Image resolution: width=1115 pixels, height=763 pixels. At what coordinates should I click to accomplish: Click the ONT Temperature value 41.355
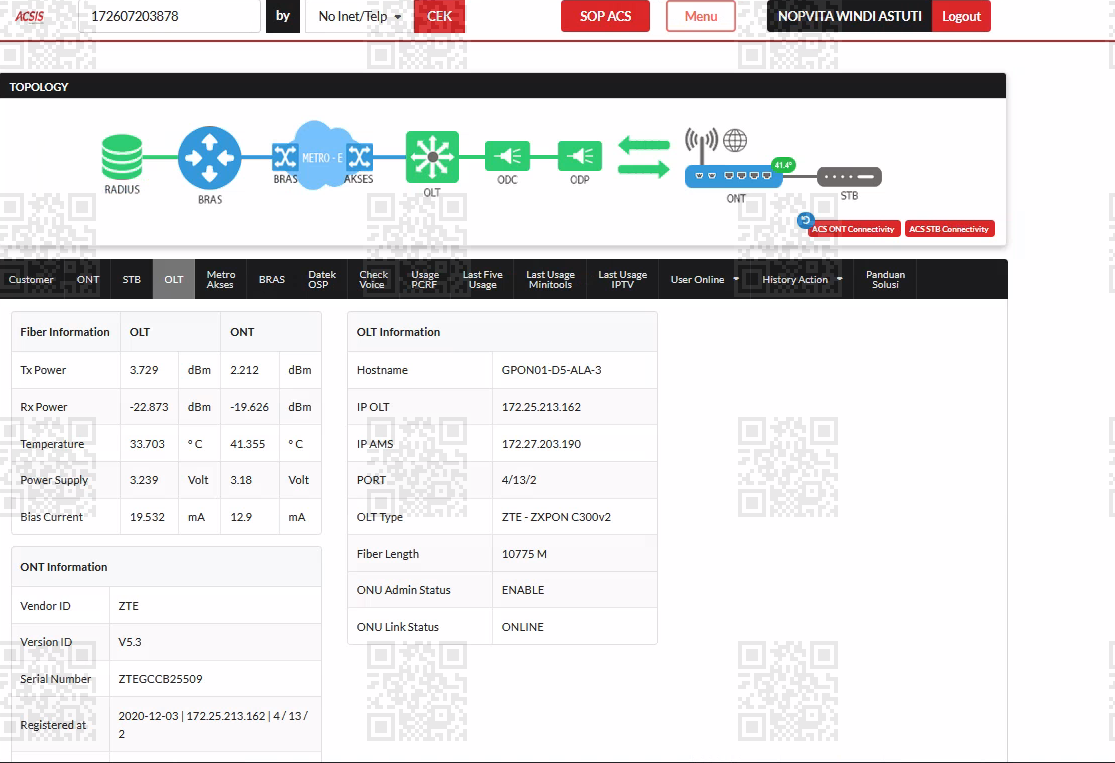tap(247, 444)
